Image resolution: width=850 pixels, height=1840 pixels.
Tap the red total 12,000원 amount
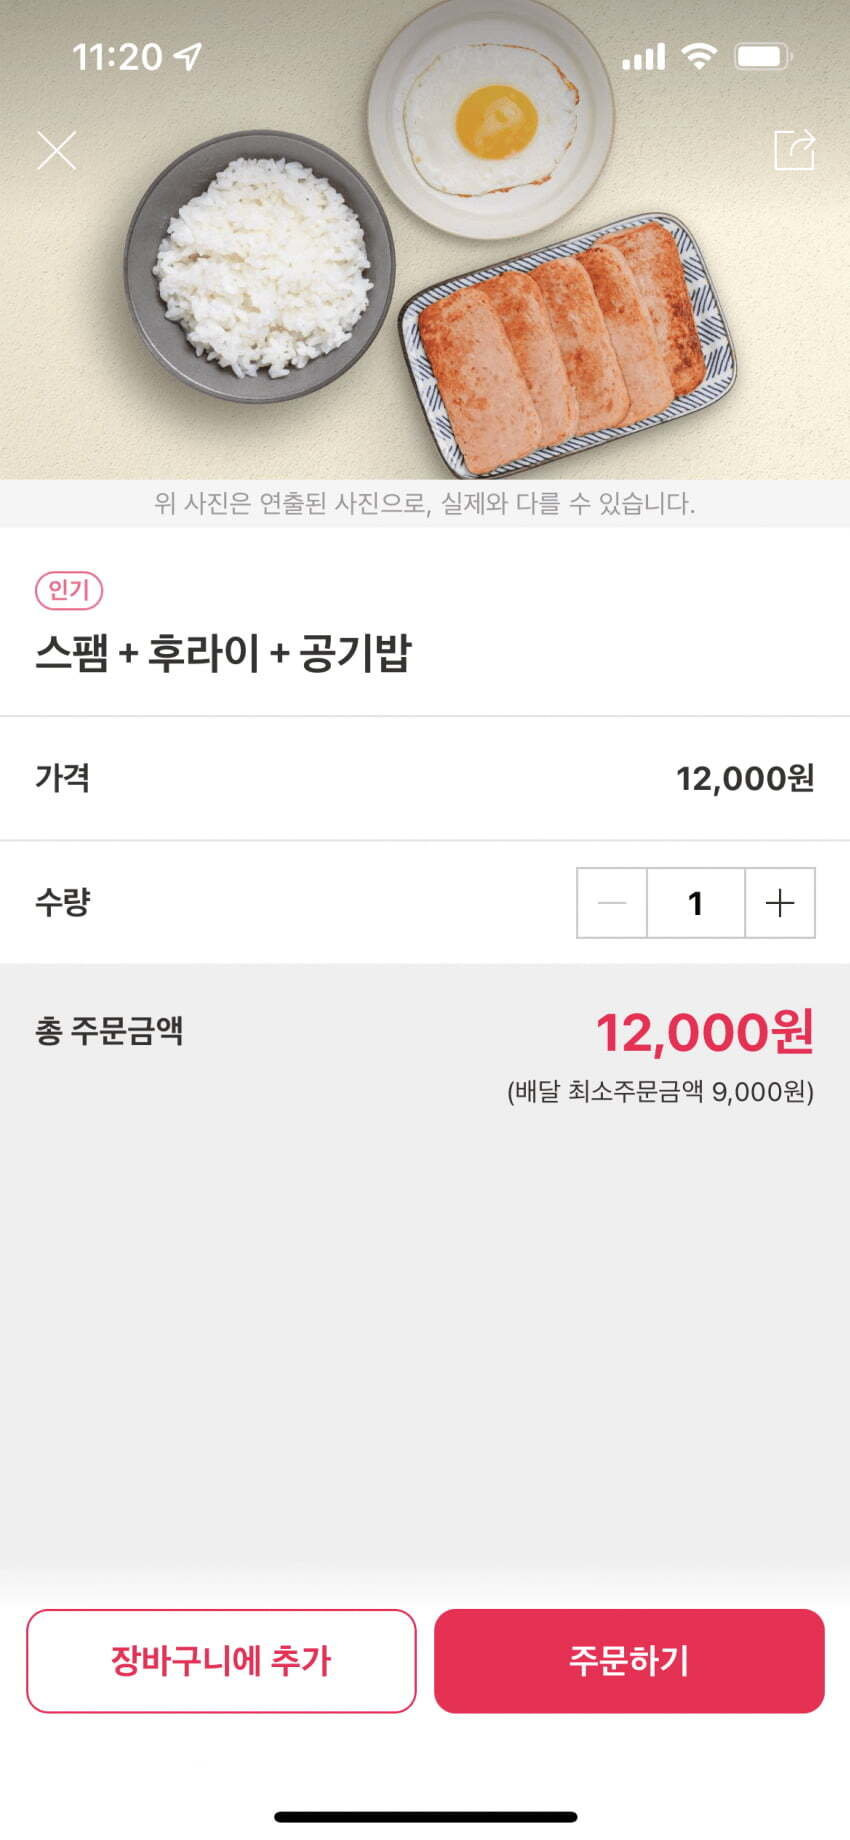point(705,1033)
